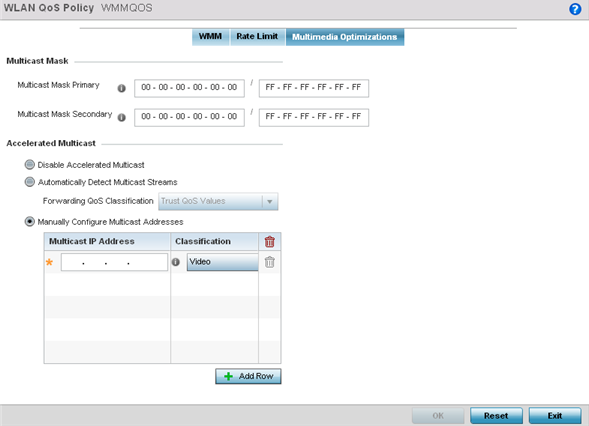Switch to the Rate Limit tab

pyautogui.click(x=257, y=37)
